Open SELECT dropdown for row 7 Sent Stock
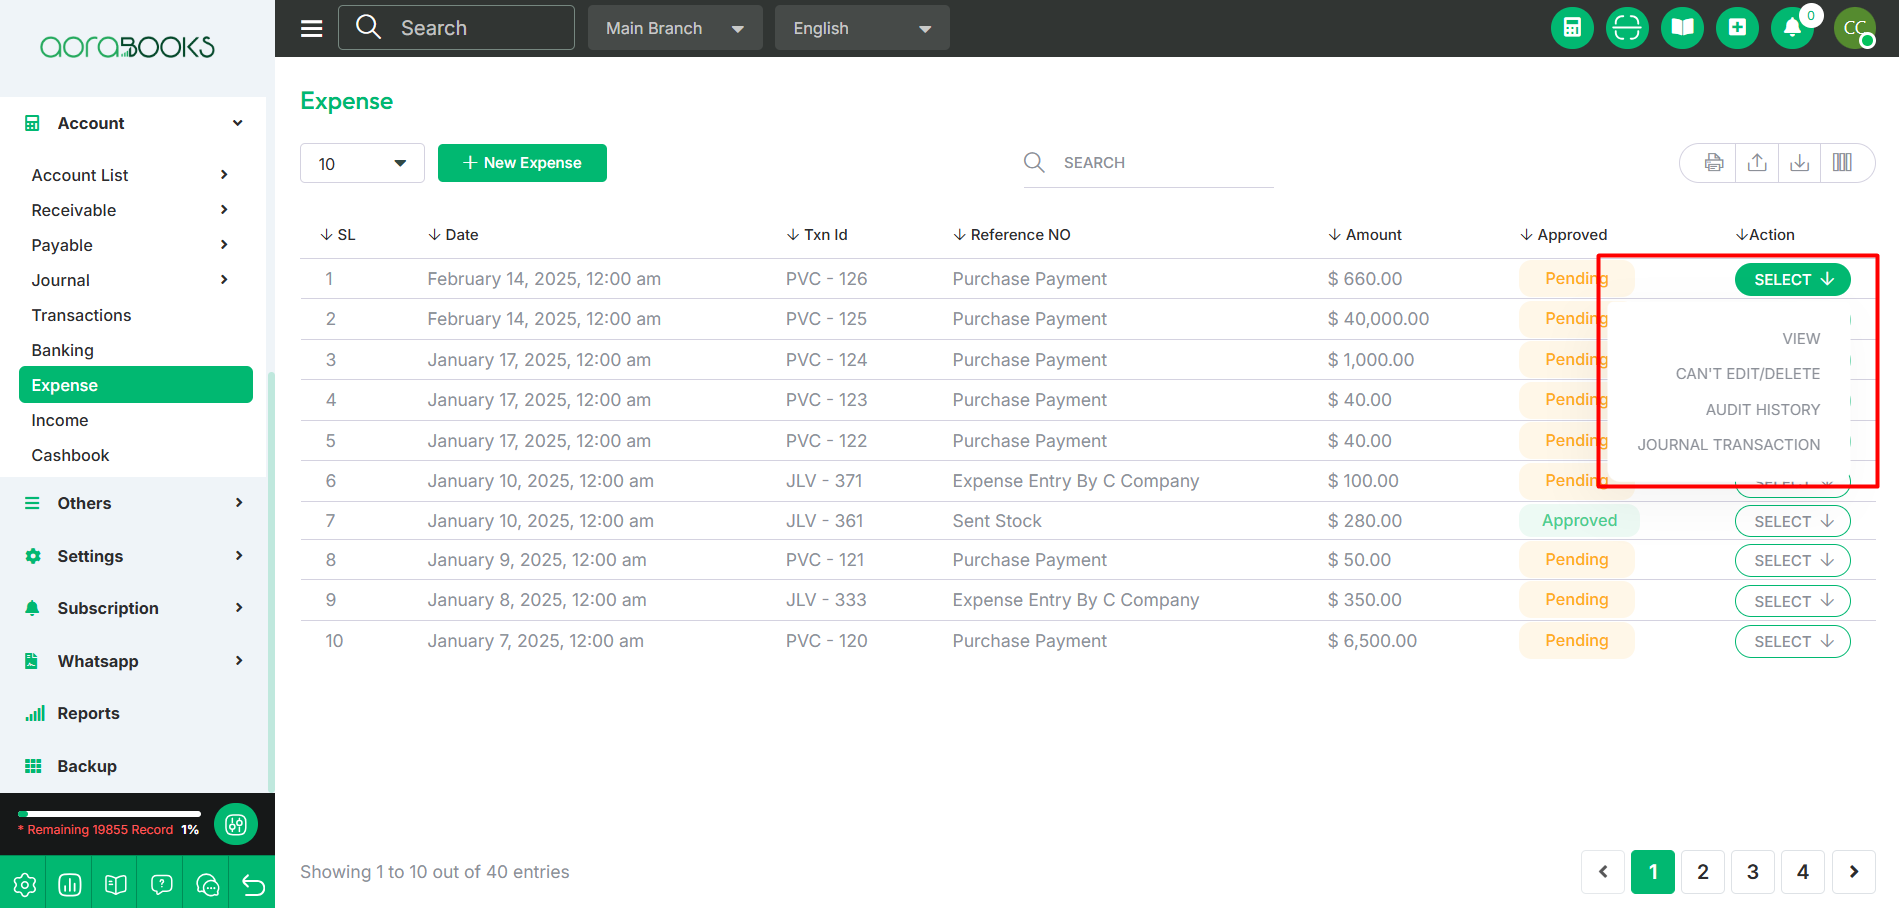The width and height of the screenshot is (1899, 908). (1793, 521)
